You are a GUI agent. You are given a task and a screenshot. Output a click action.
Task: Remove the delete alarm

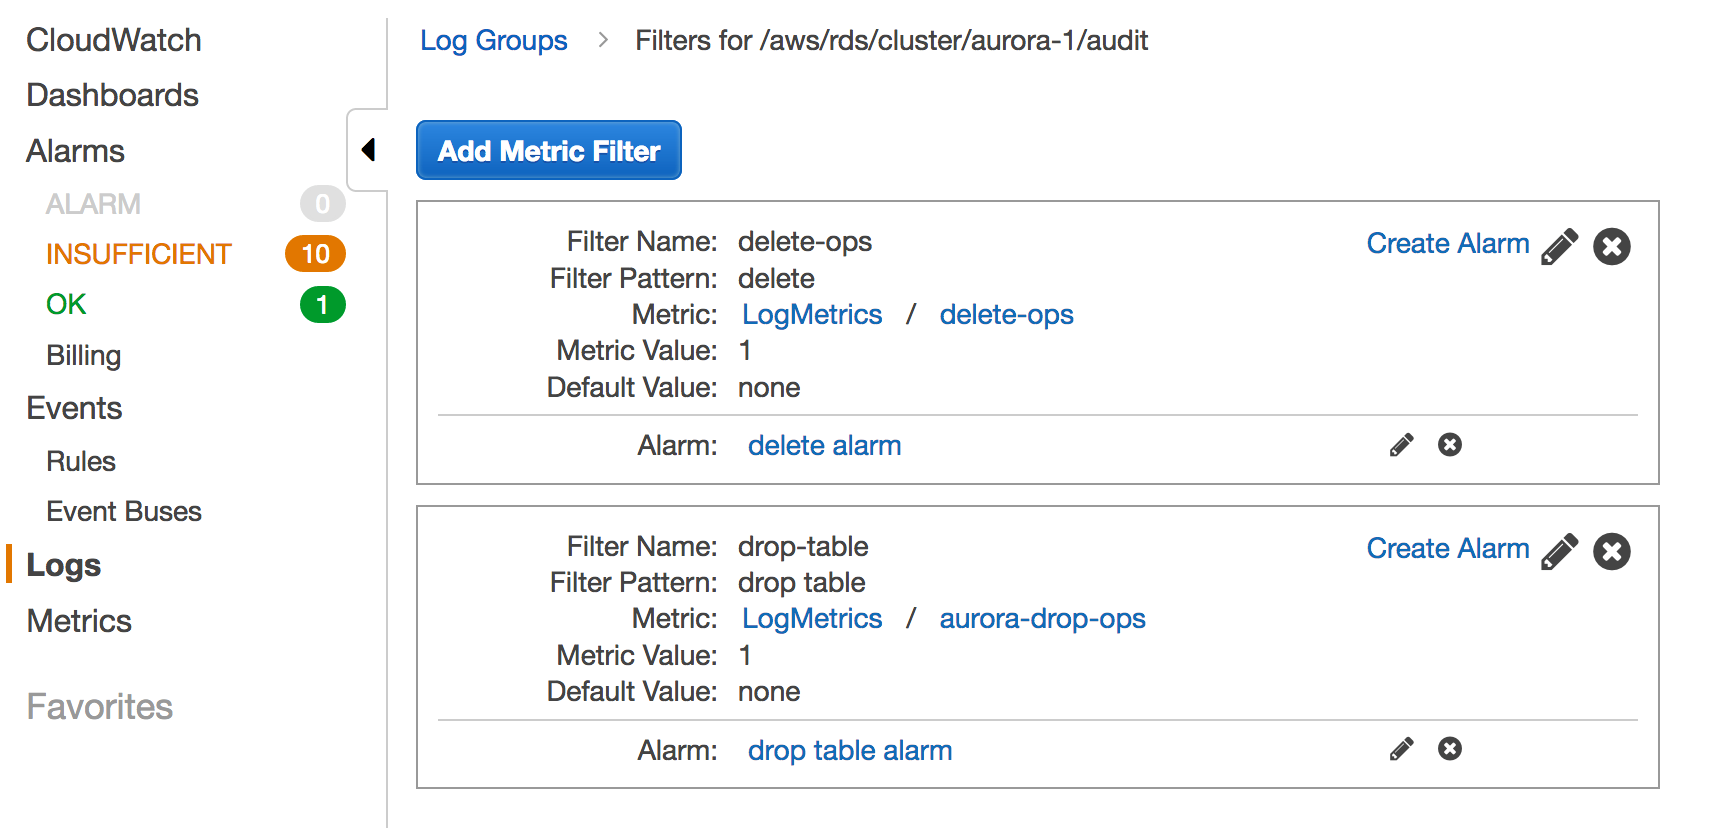coord(1449,445)
